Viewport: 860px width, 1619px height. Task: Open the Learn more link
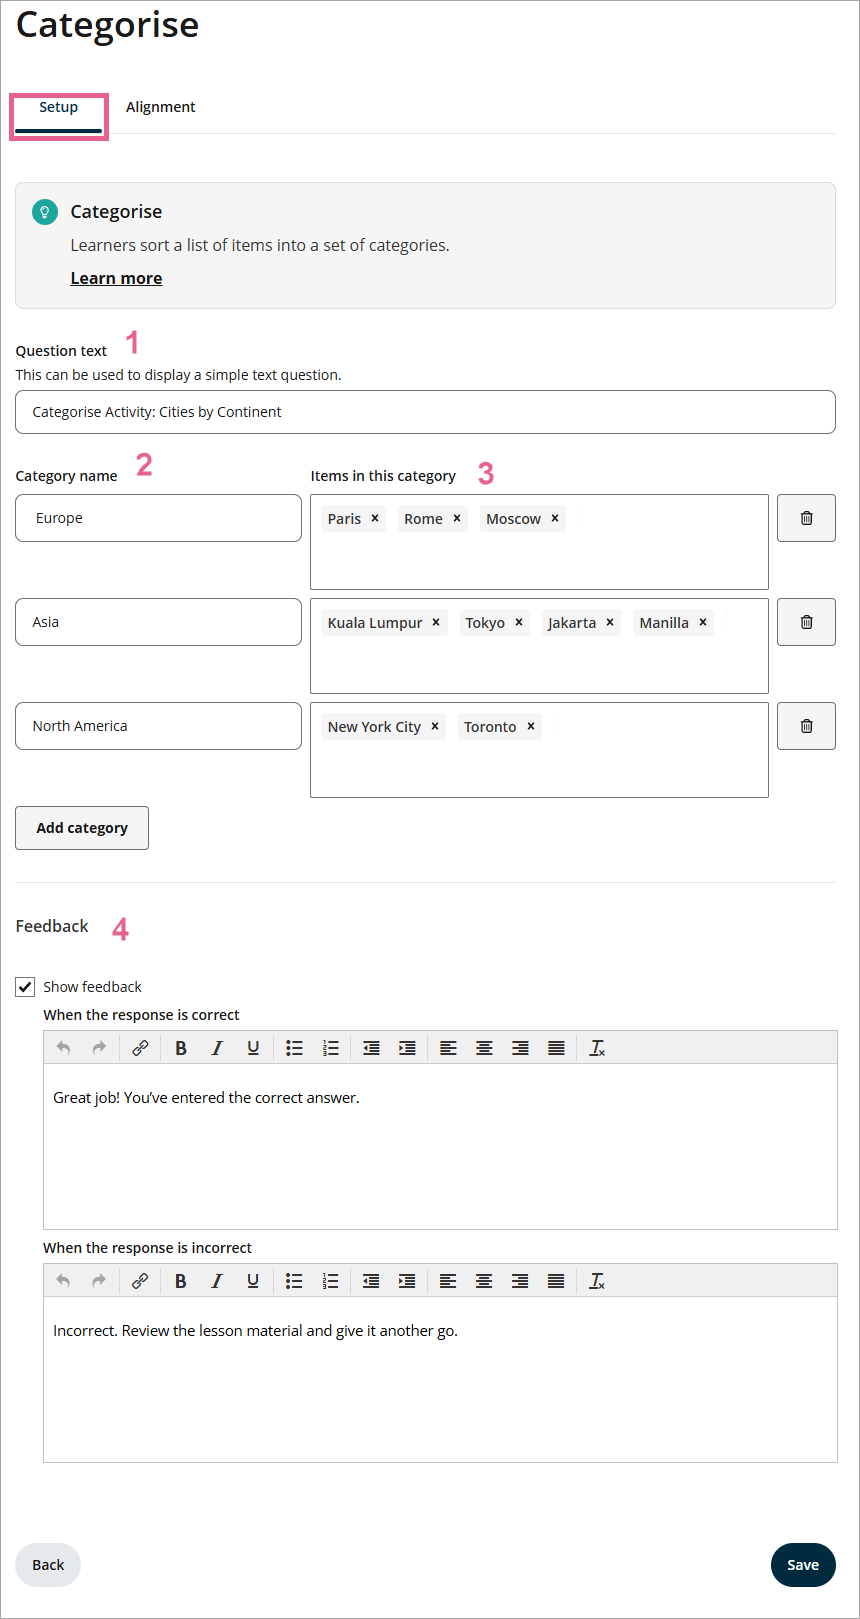[116, 278]
